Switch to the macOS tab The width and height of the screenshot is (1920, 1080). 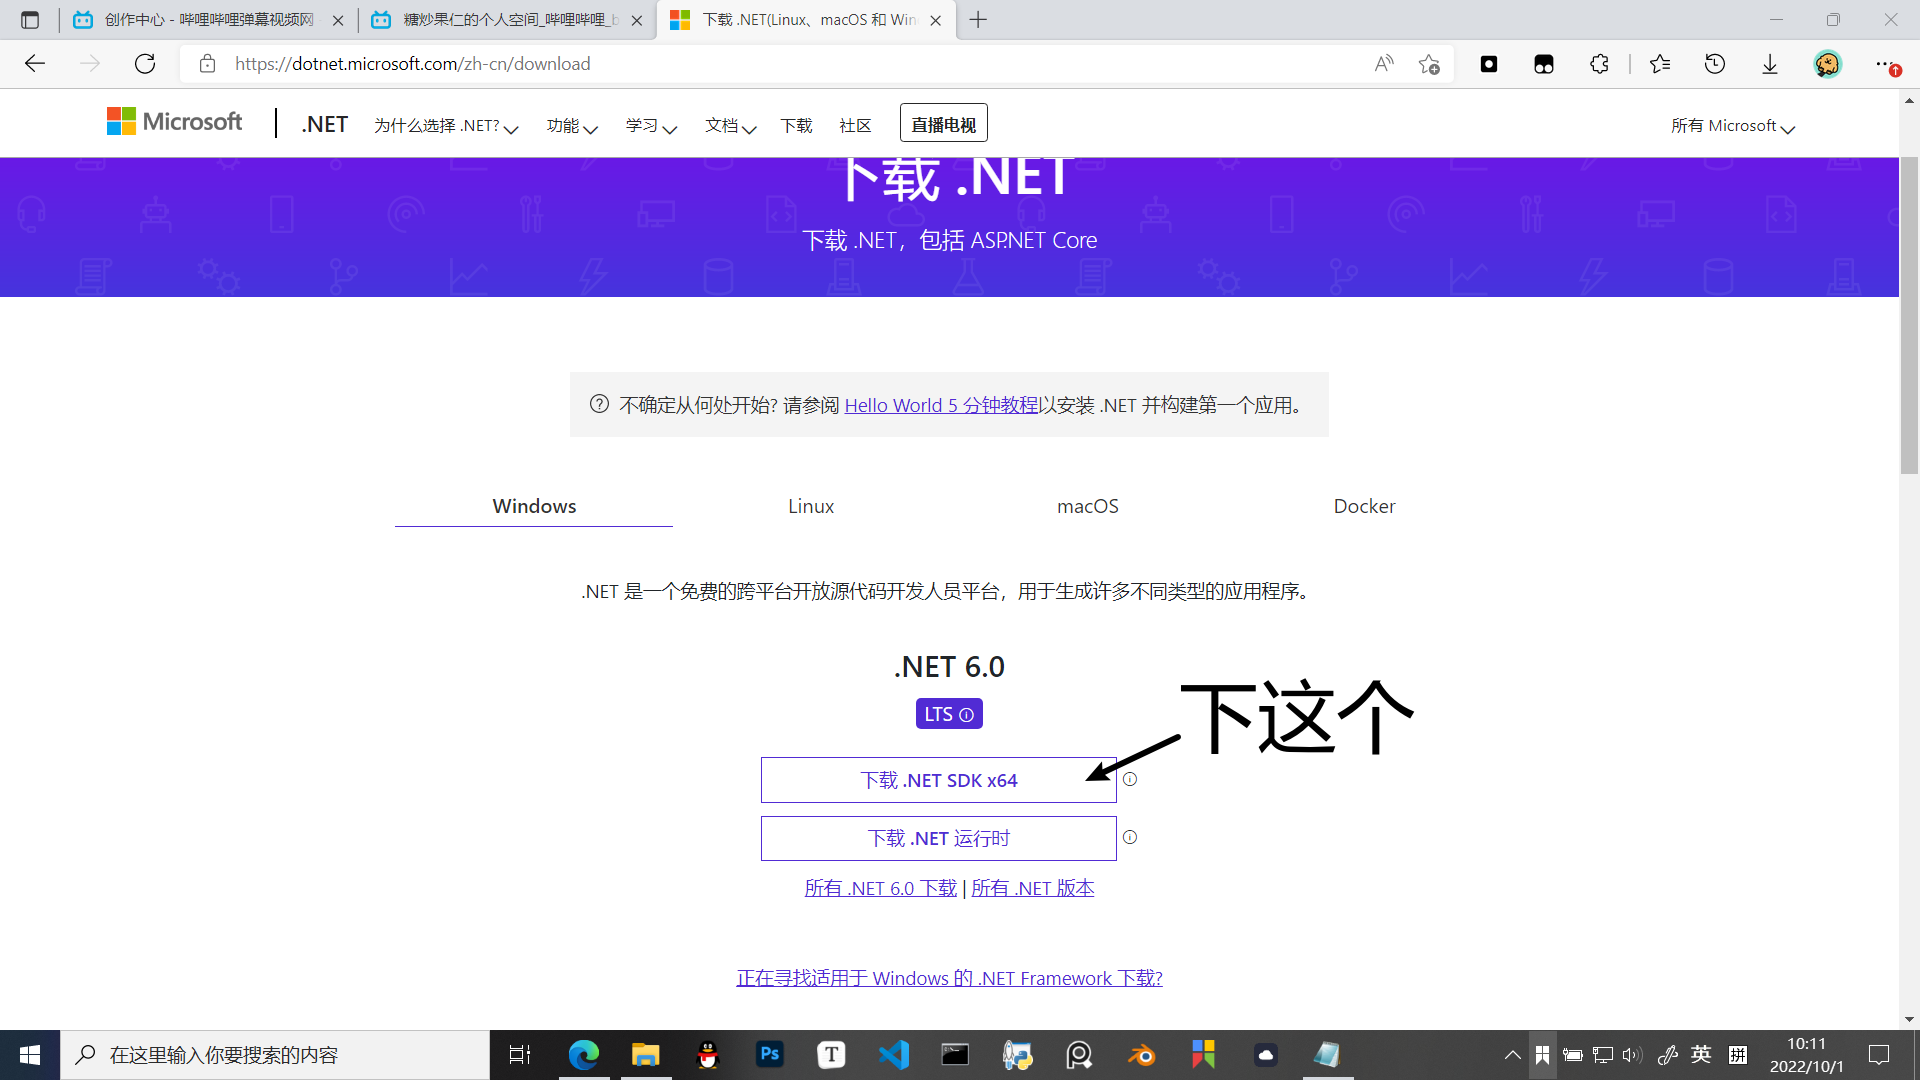click(x=1088, y=506)
